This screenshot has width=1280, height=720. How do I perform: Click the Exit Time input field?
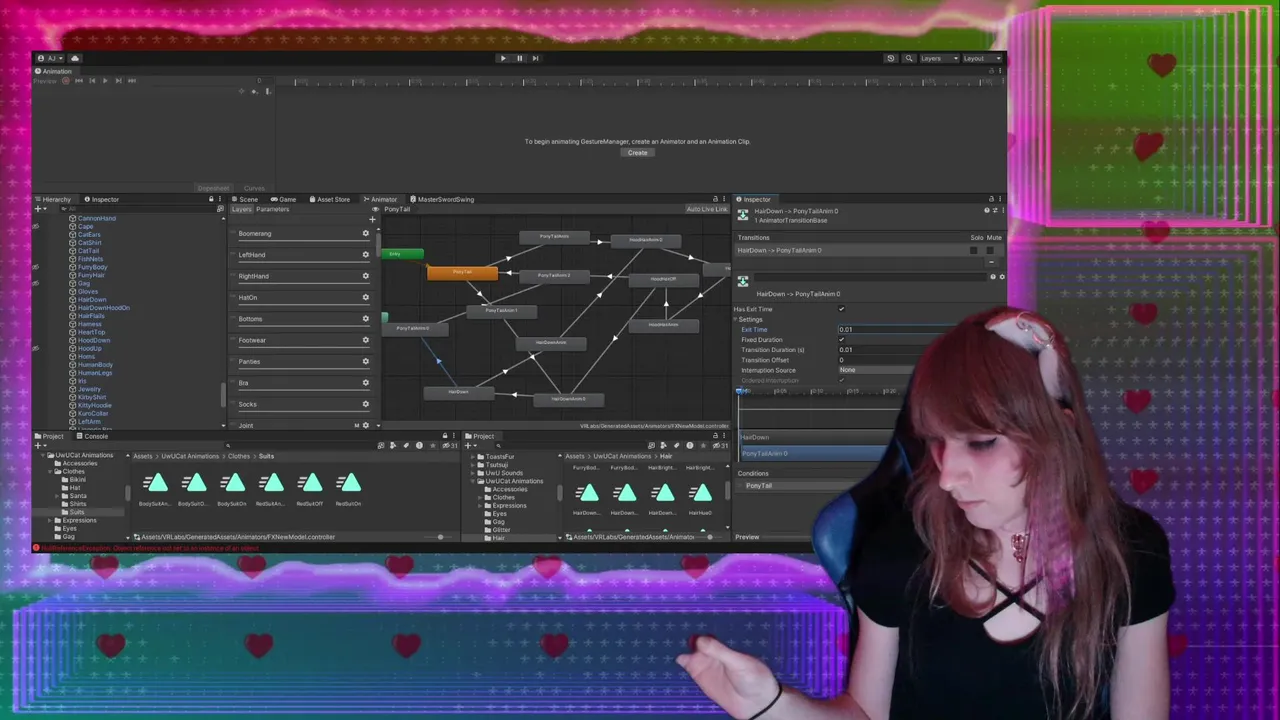pos(895,329)
